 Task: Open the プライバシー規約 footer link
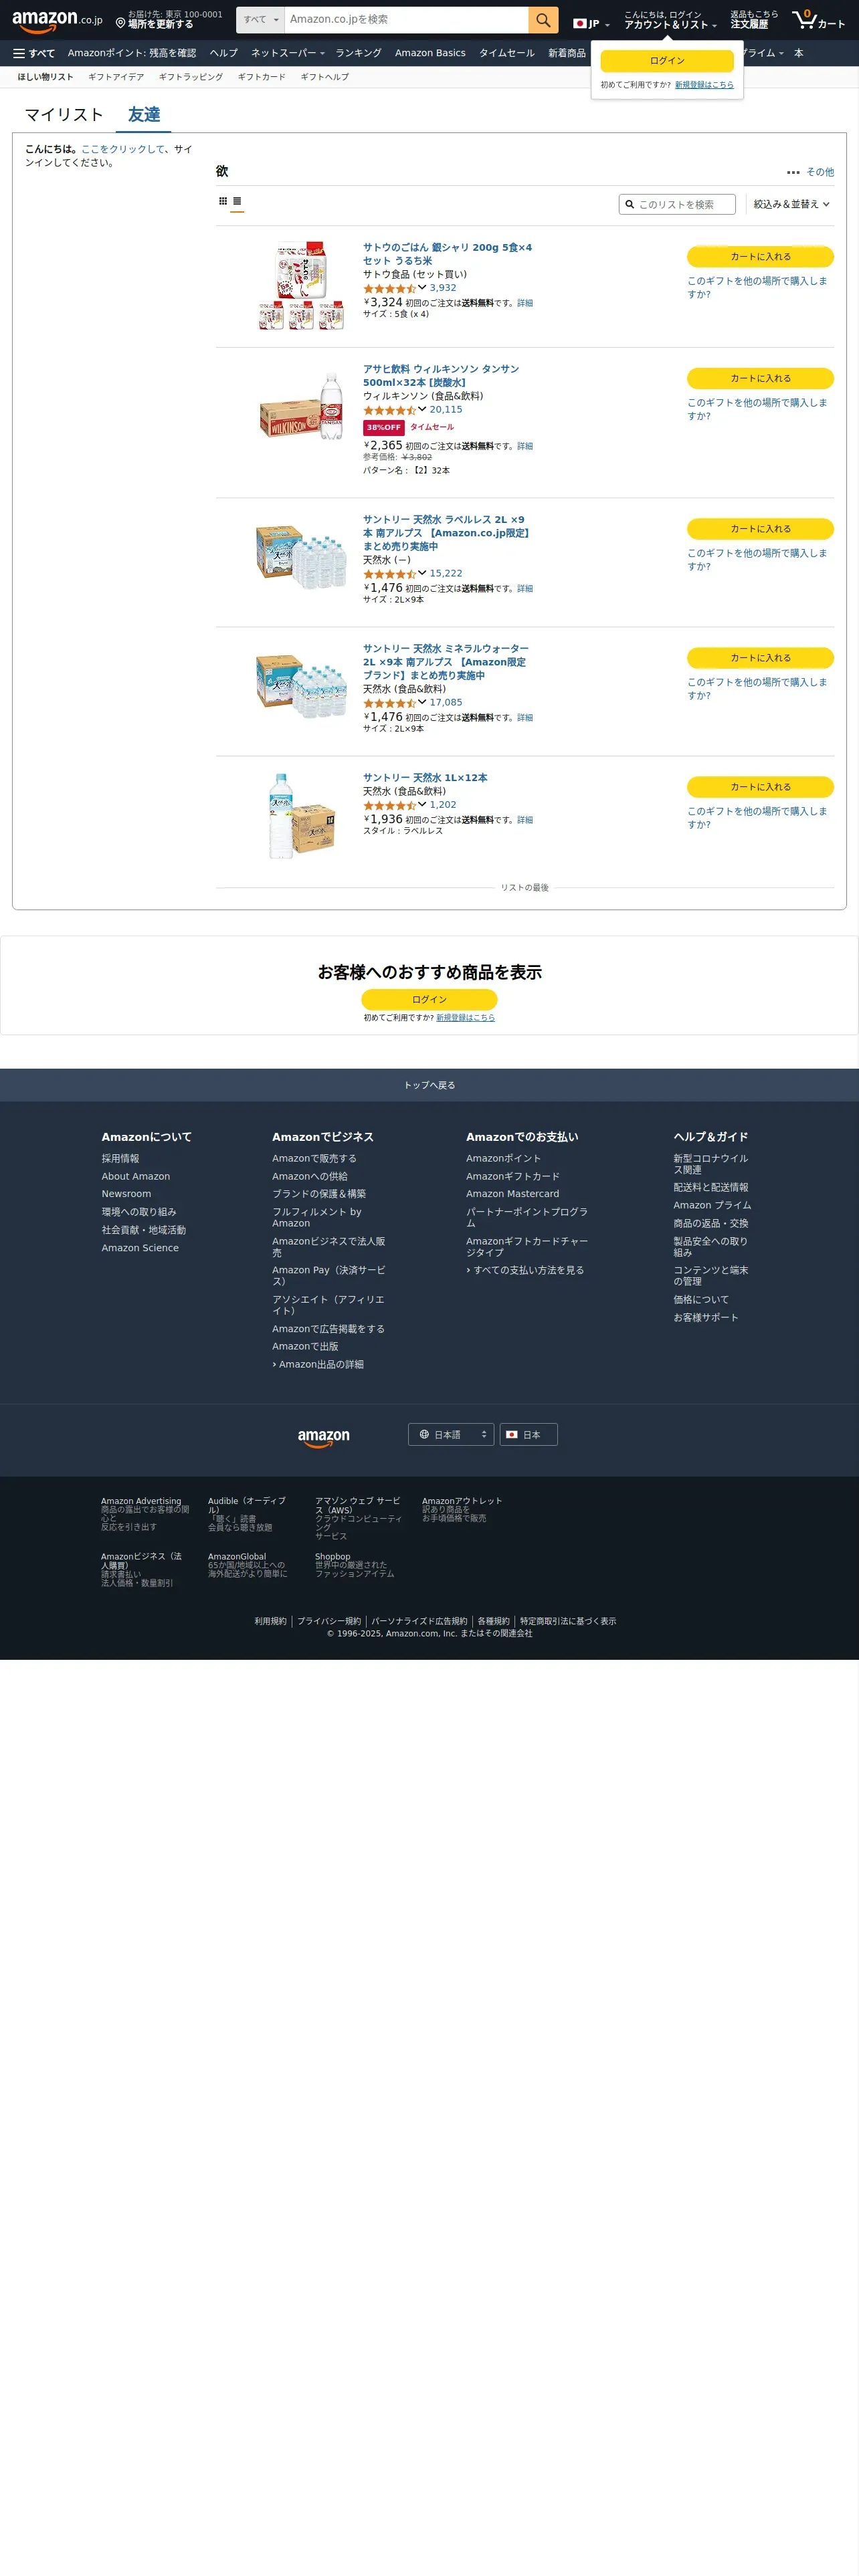(x=329, y=1621)
